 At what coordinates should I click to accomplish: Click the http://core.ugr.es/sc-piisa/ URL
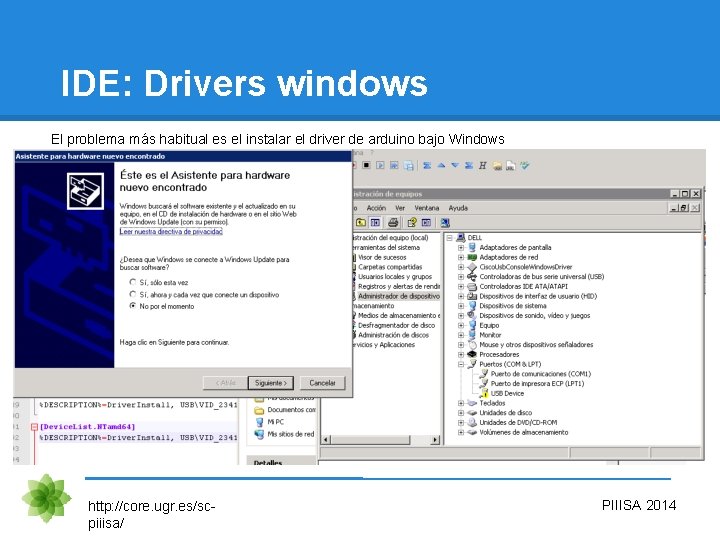click(152, 514)
